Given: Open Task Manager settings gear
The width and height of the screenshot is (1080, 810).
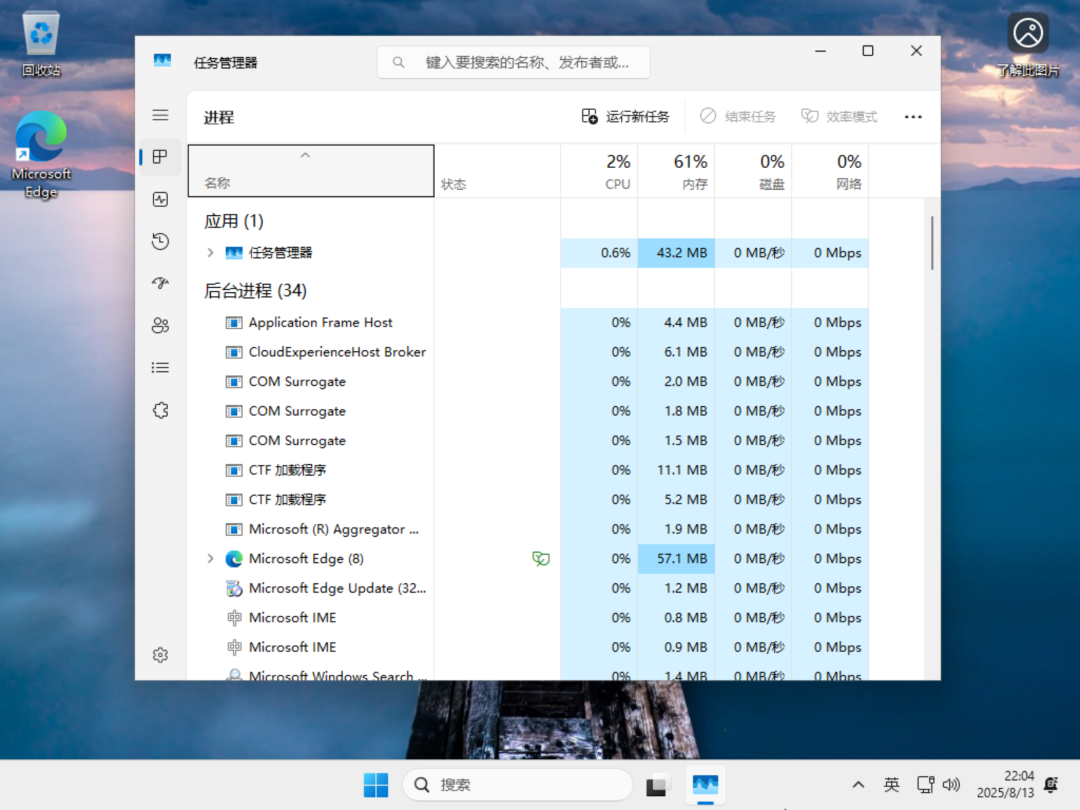Looking at the screenshot, I should click(x=160, y=655).
